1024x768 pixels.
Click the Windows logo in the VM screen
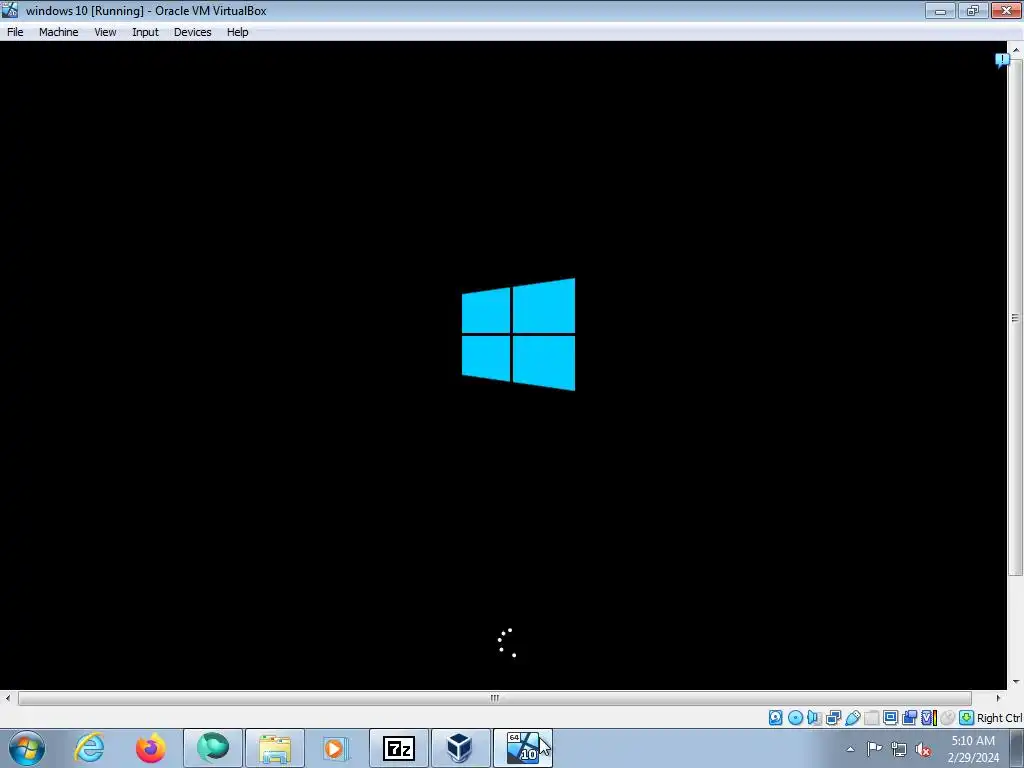click(519, 334)
